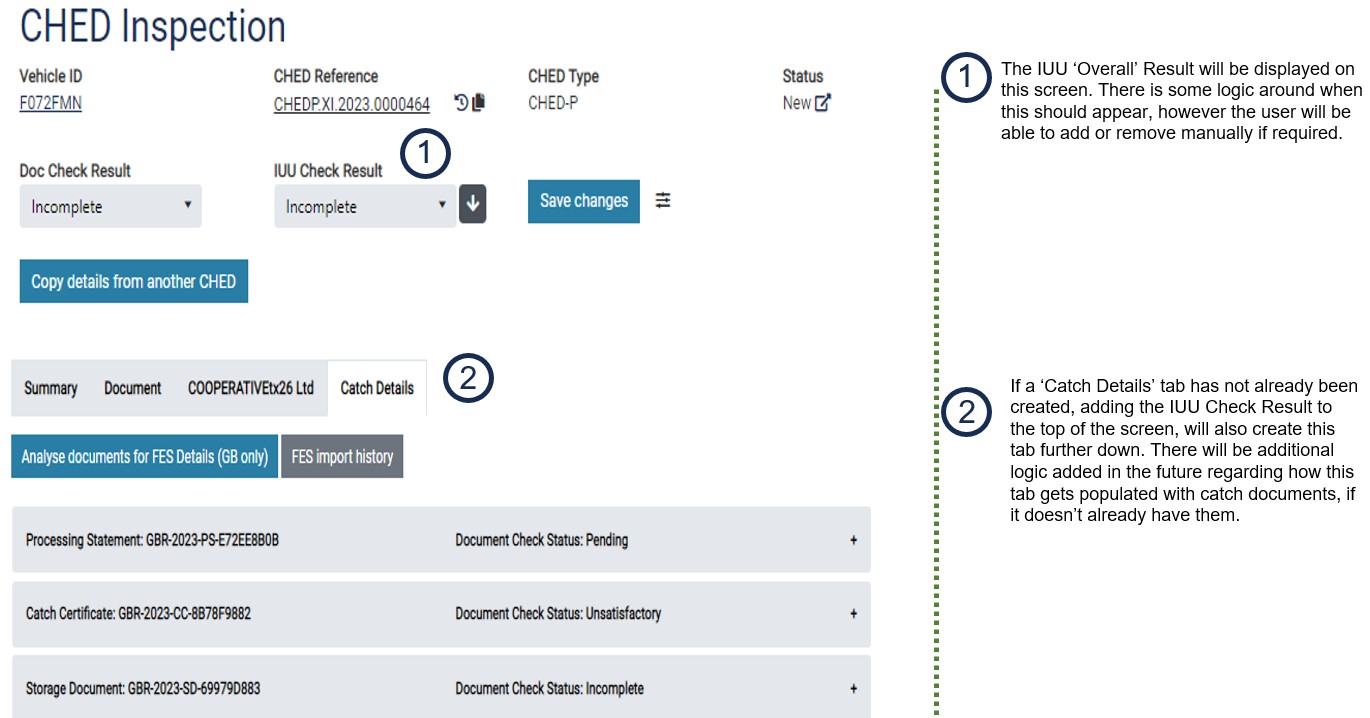
Task: Click the down-arrow button beside IUU Check Result
Action: [x=473, y=205]
